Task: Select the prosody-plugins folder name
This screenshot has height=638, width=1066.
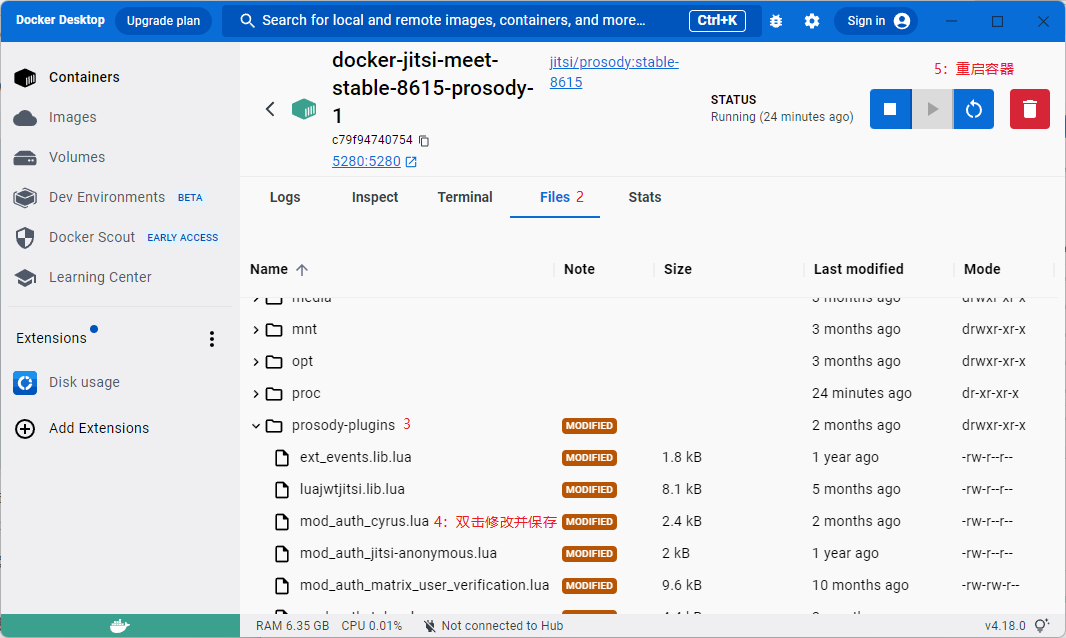Action: click(x=343, y=426)
